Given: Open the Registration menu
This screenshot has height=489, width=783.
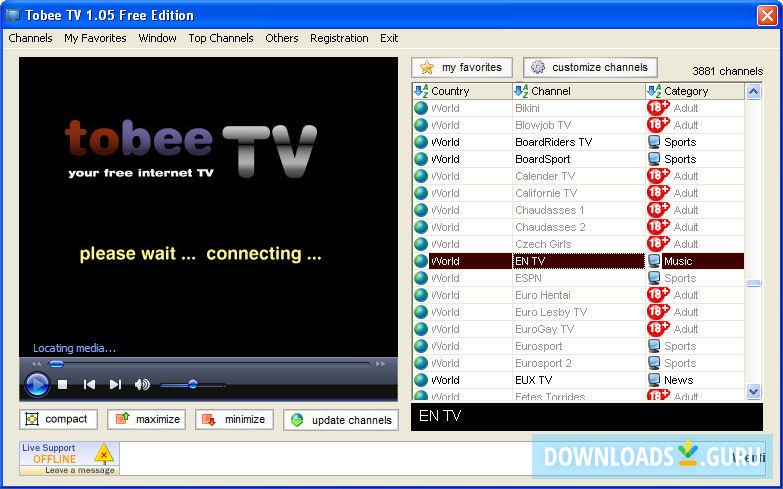Looking at the screenshot, I should pos(339,38).
